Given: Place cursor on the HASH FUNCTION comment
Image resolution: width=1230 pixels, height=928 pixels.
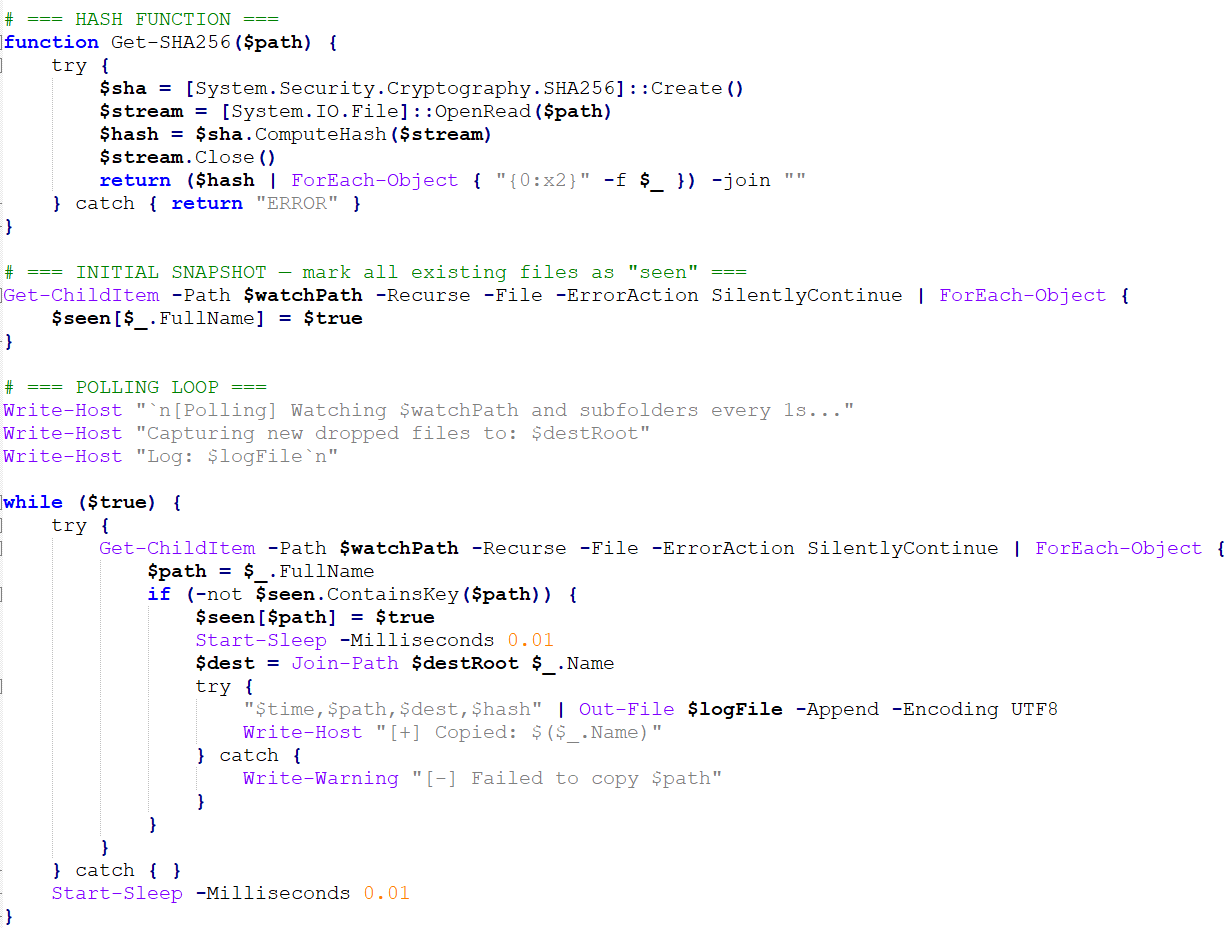Looking at the screenshot, I should (141, 19).
